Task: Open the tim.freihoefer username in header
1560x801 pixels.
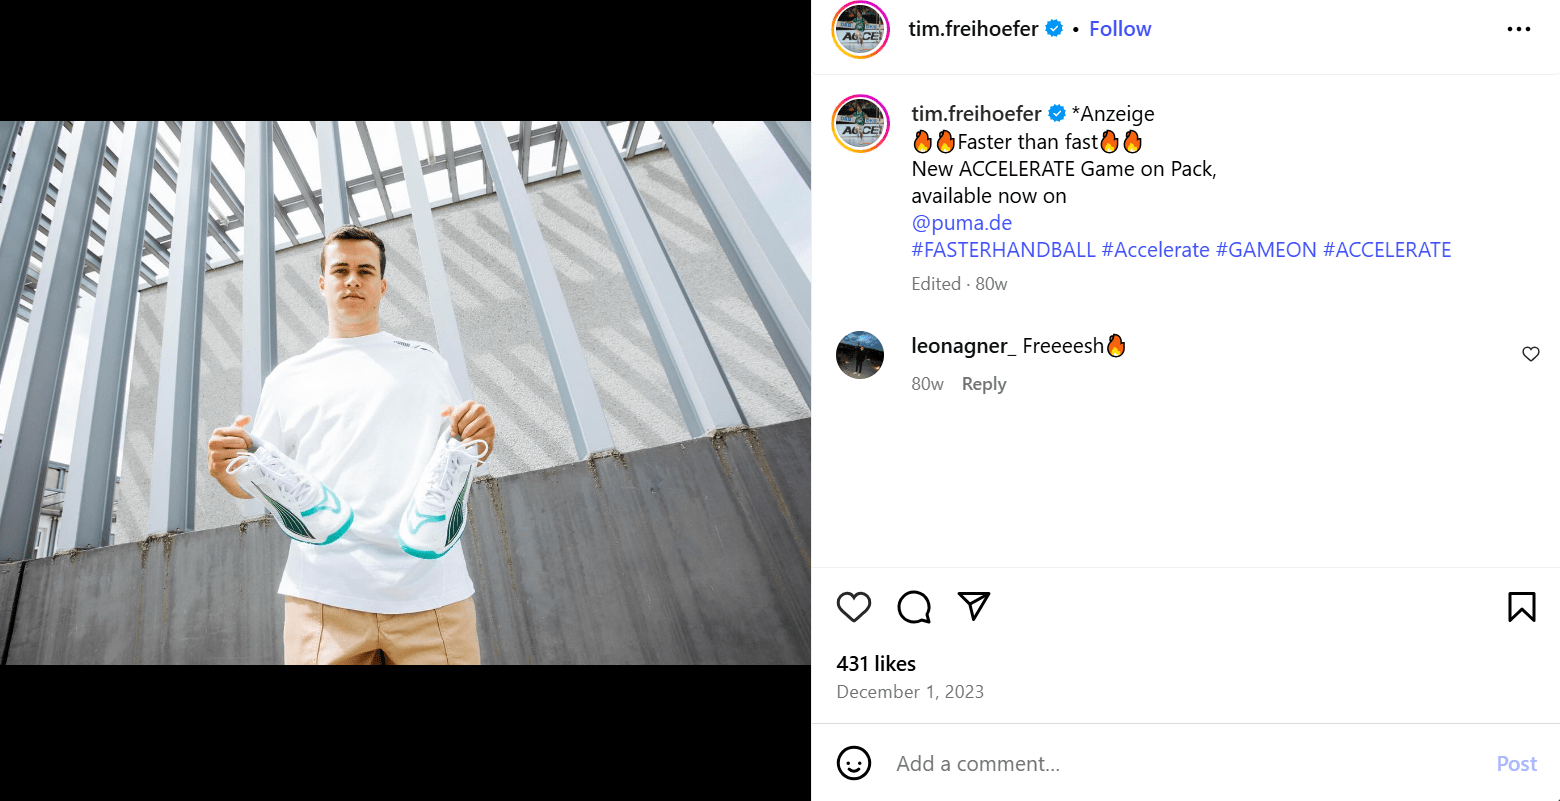Action: (x=973, y=29)
